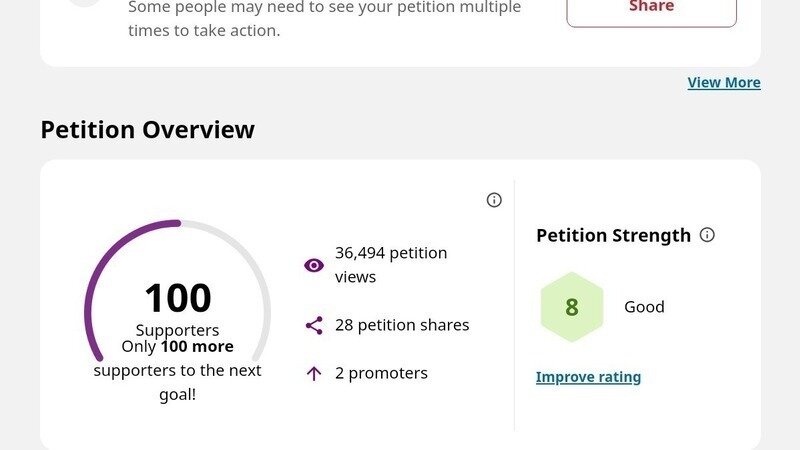Click the Supporters label under the count
This screenshot has width=800, height=450.
[x=177, y=330]
